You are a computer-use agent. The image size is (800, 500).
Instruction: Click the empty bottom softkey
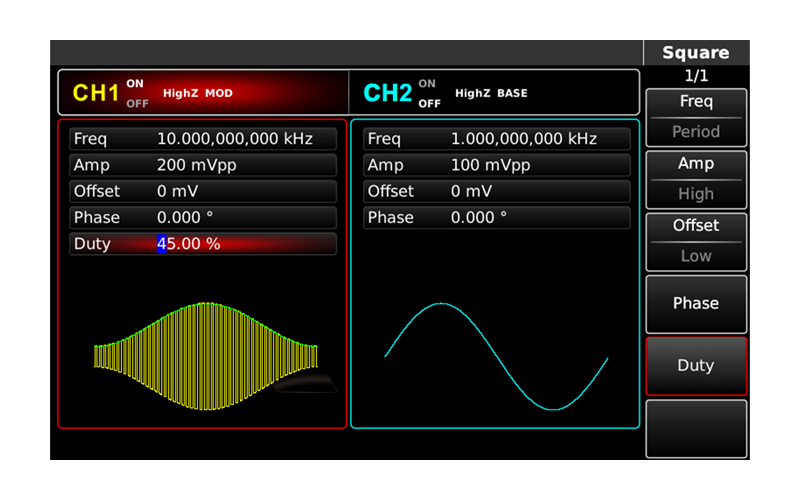click(x=696, y=429)
